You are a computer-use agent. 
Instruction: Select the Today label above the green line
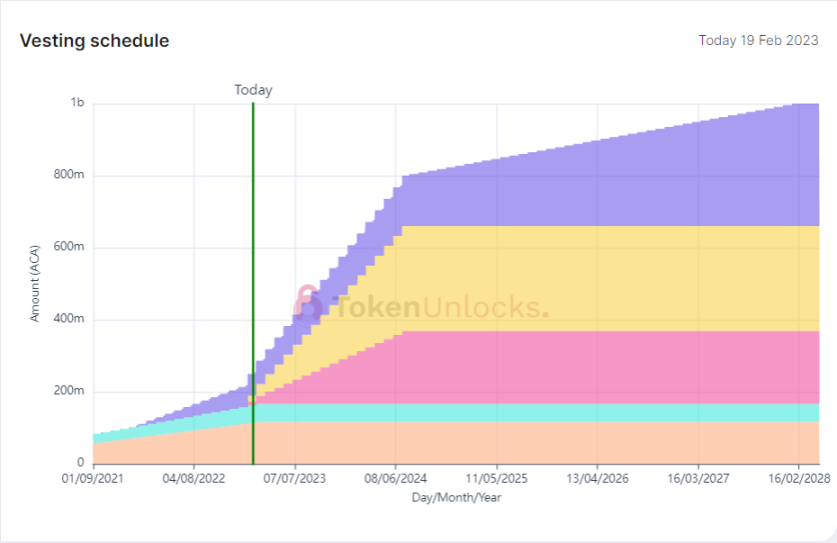click(x=253, y=90)
